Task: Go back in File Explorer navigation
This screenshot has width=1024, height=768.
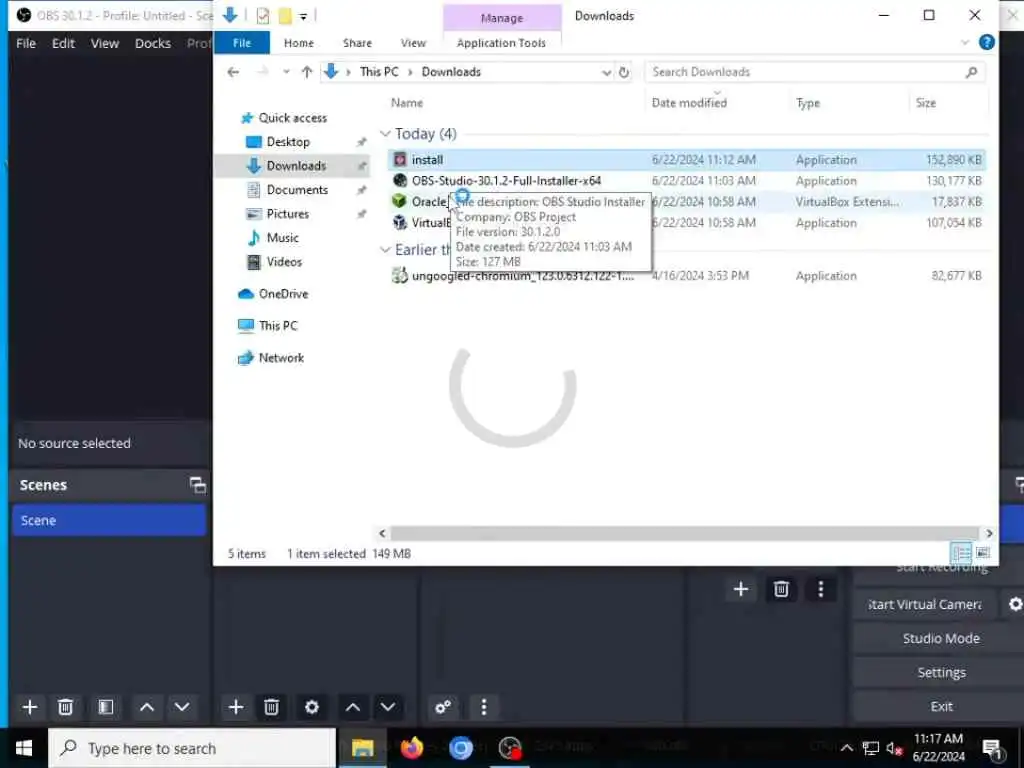Action: point(233,72)
